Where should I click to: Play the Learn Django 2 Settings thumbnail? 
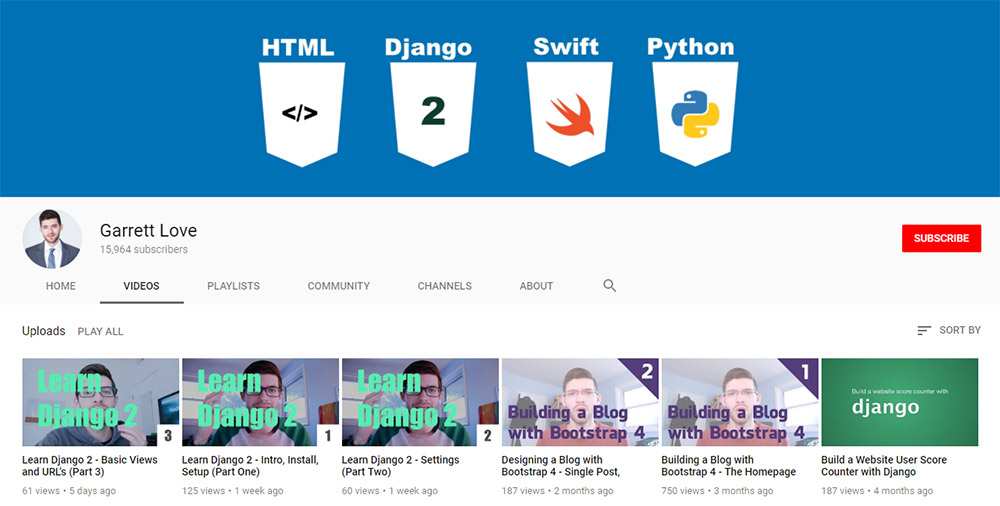click(x=420, y=402)
